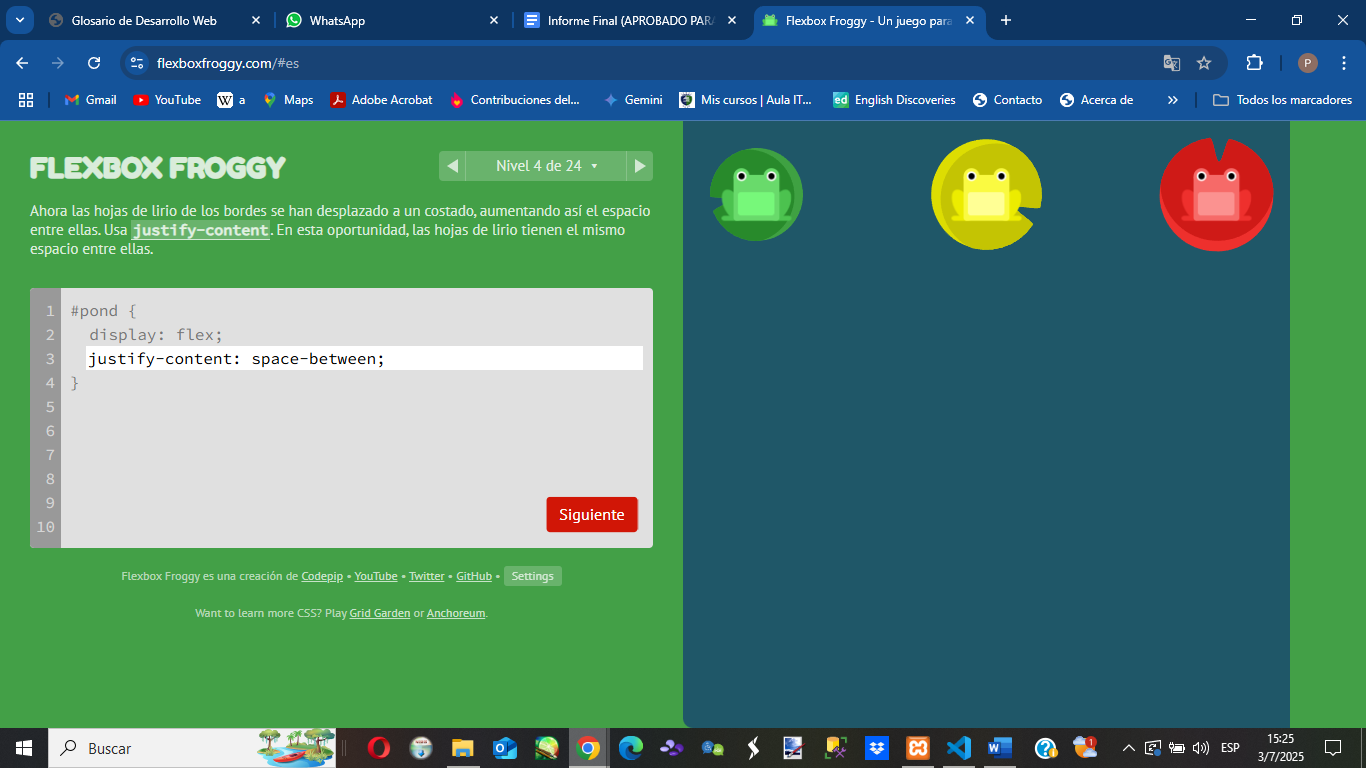Click the site information icon in address bar
The width and height of the screenshot is (1366, 768).
[x=138, y=63]
